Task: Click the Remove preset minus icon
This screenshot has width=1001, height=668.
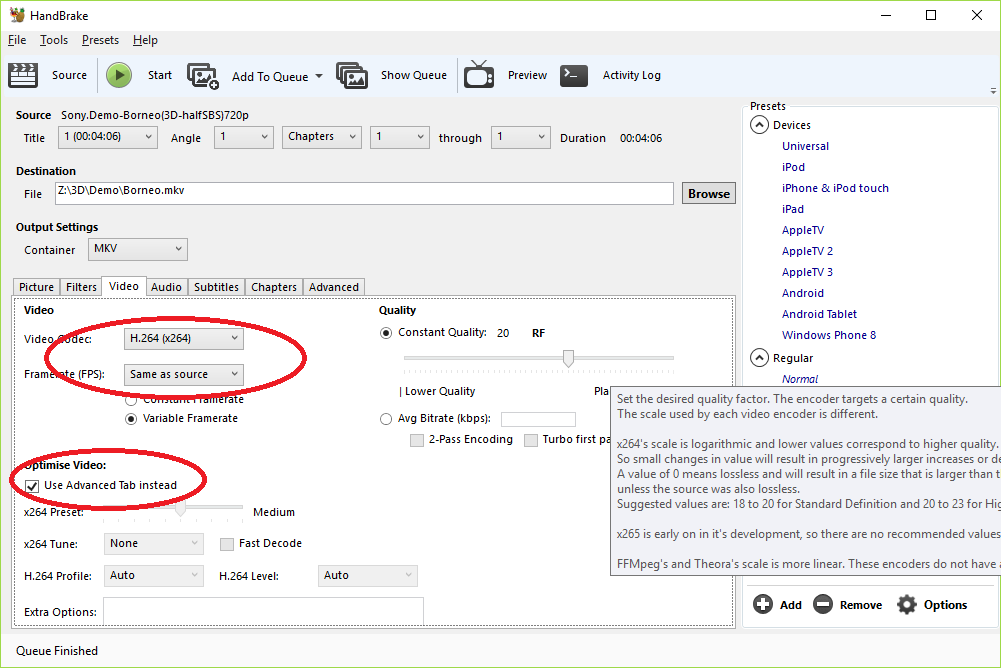Action: coord(823,604)
